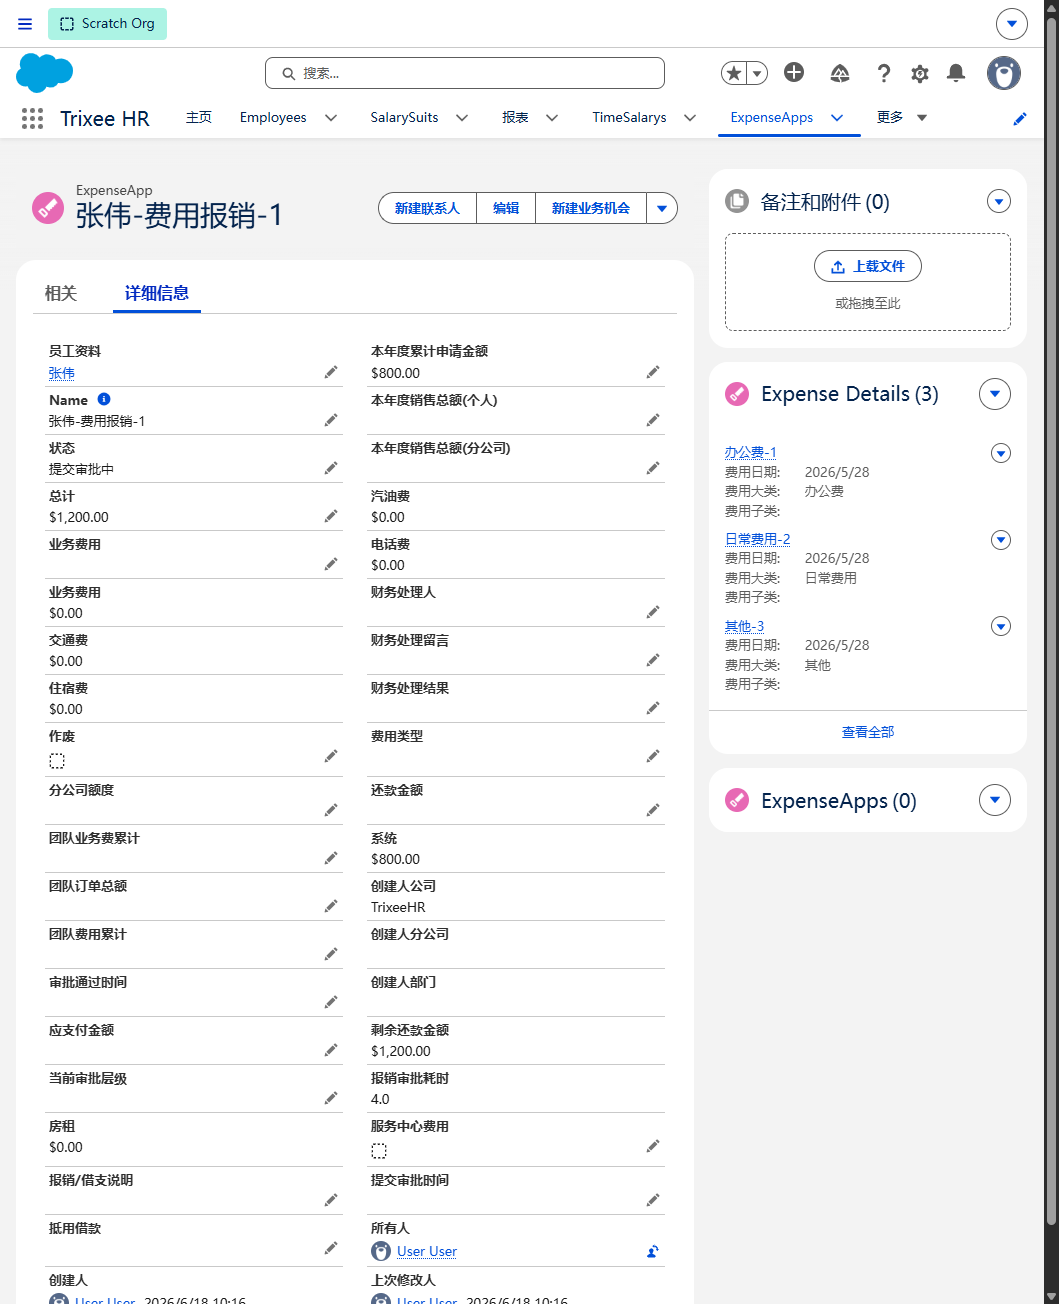Open the 报表 tab dropdown chevron
The width and height of the screenshot is (1059, 1304).
tap(552, 118)
